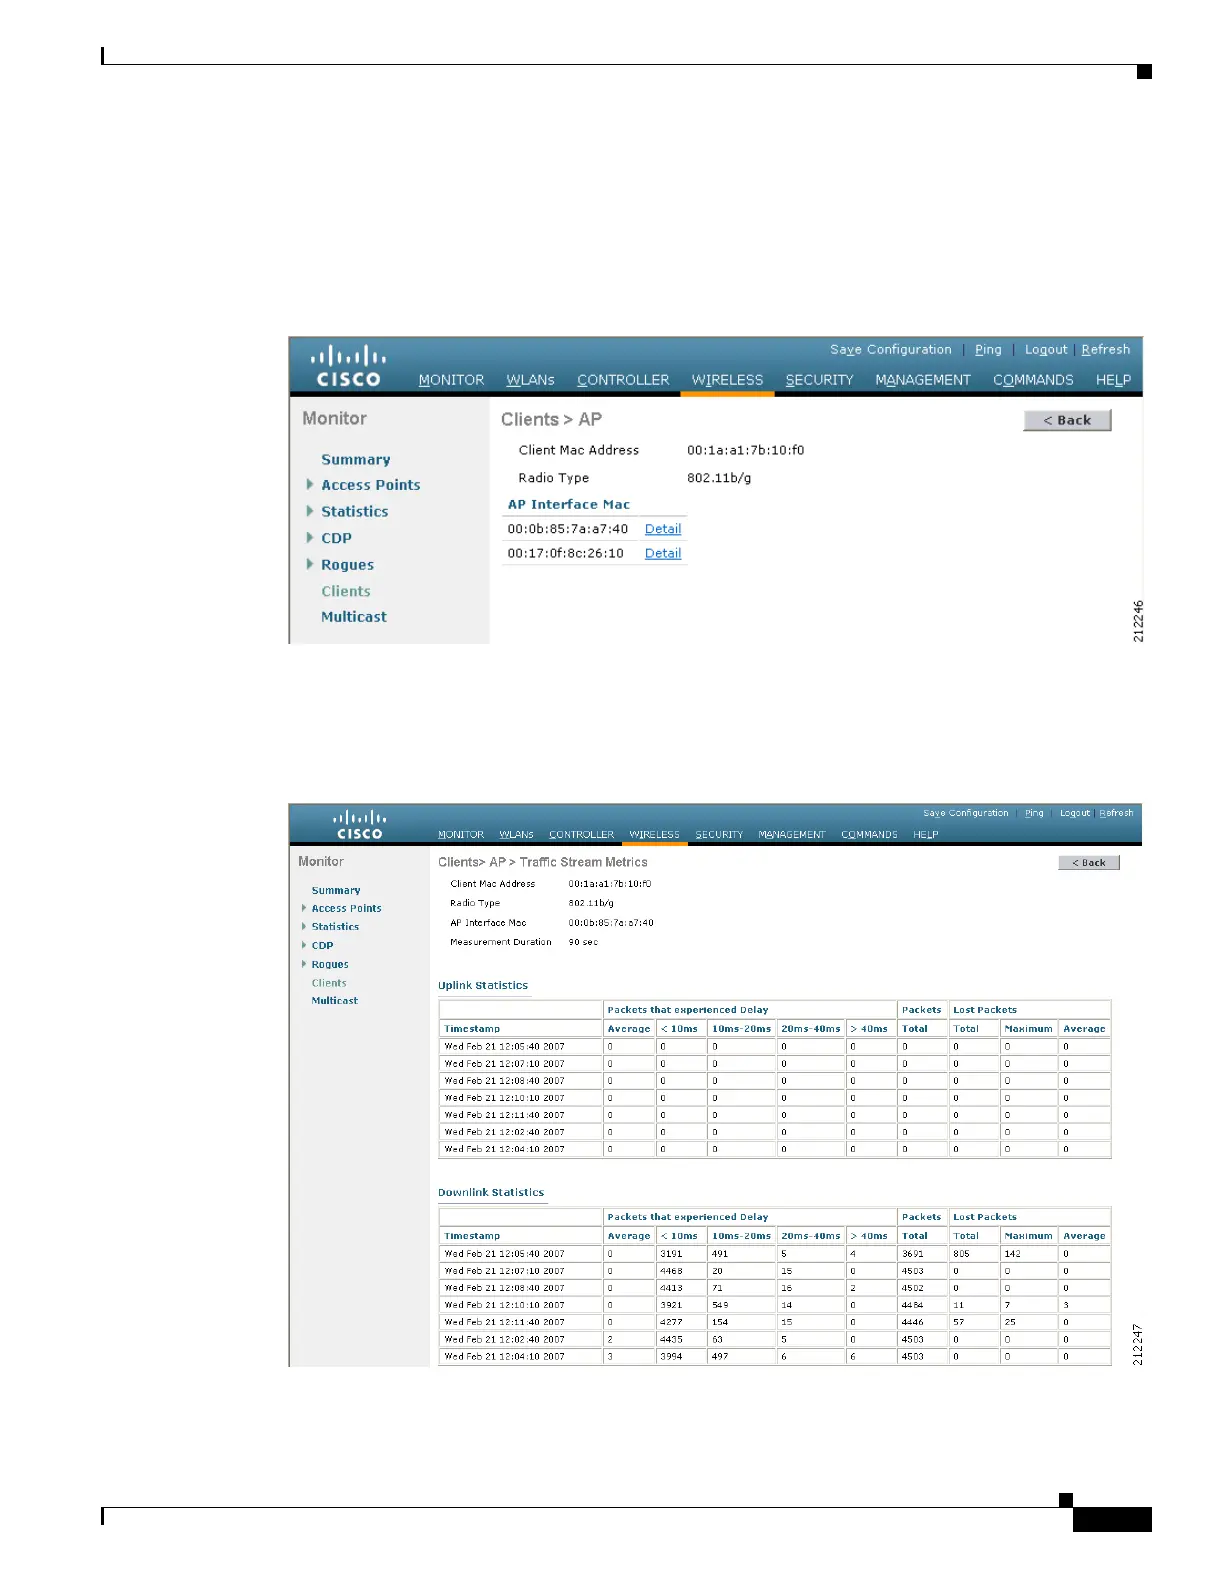Open WLANs menu in Traffic Stream Metrics screenshot
Screen dimensions: 1224x1584
pos(516,834)
